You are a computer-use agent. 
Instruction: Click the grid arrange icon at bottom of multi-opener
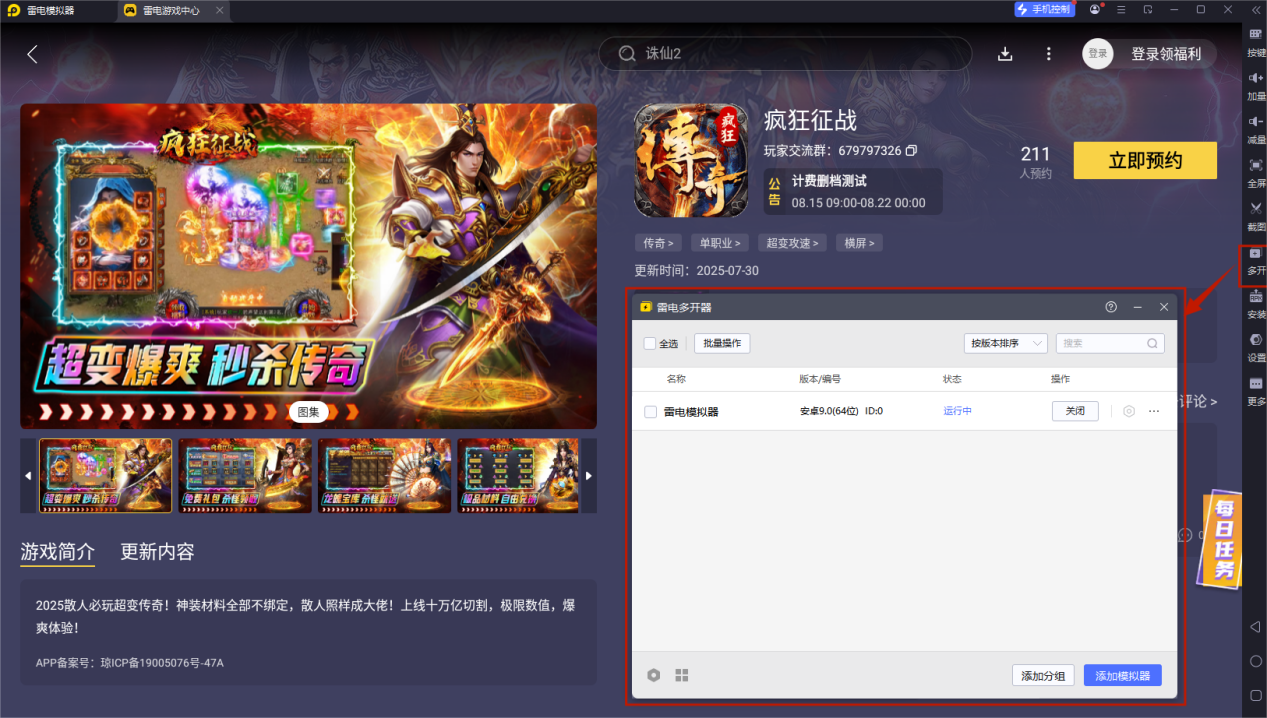coord(682,675)
